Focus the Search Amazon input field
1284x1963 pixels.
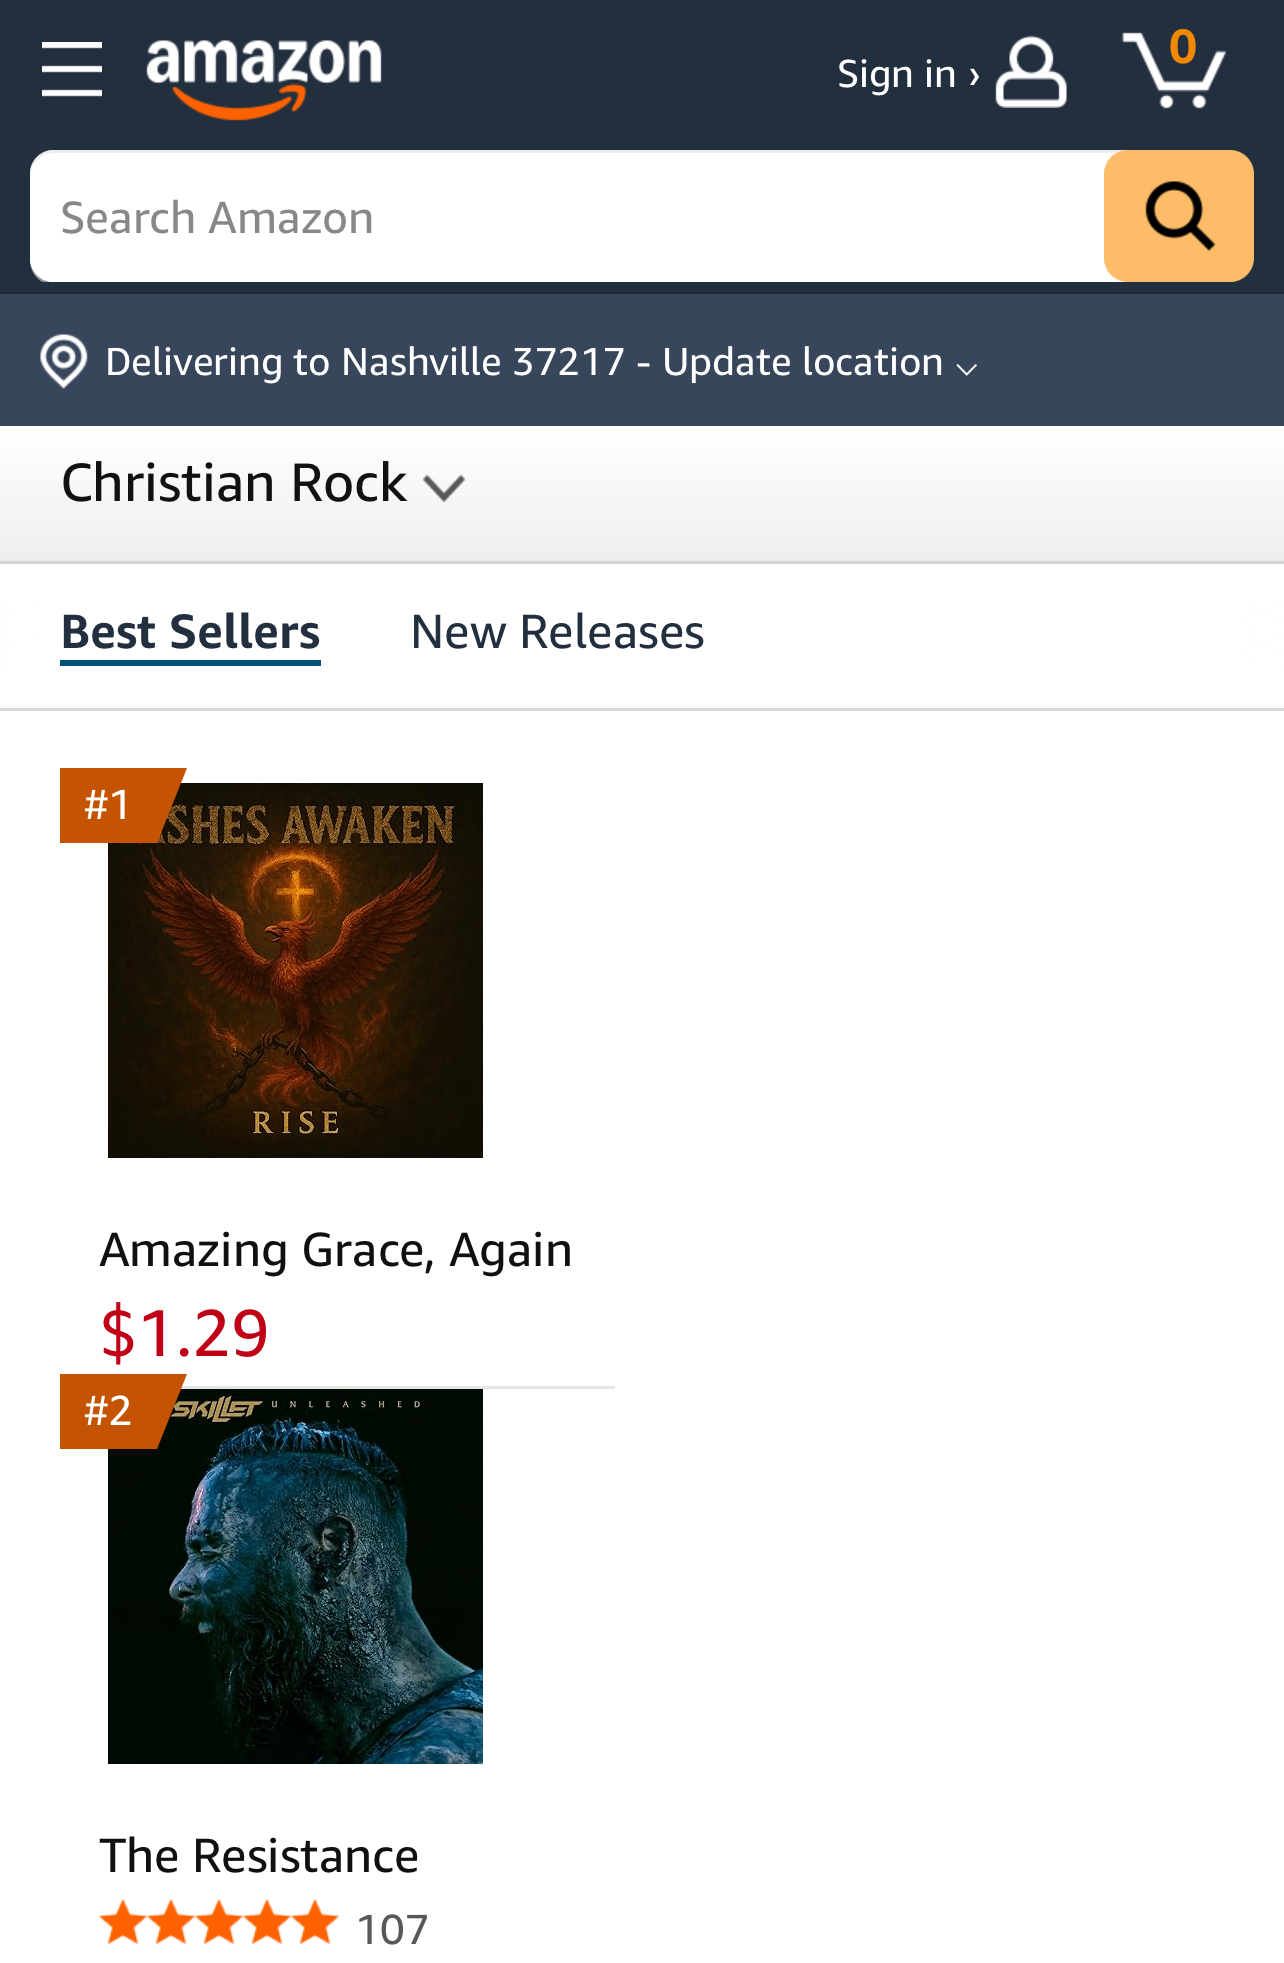(567, 216)
